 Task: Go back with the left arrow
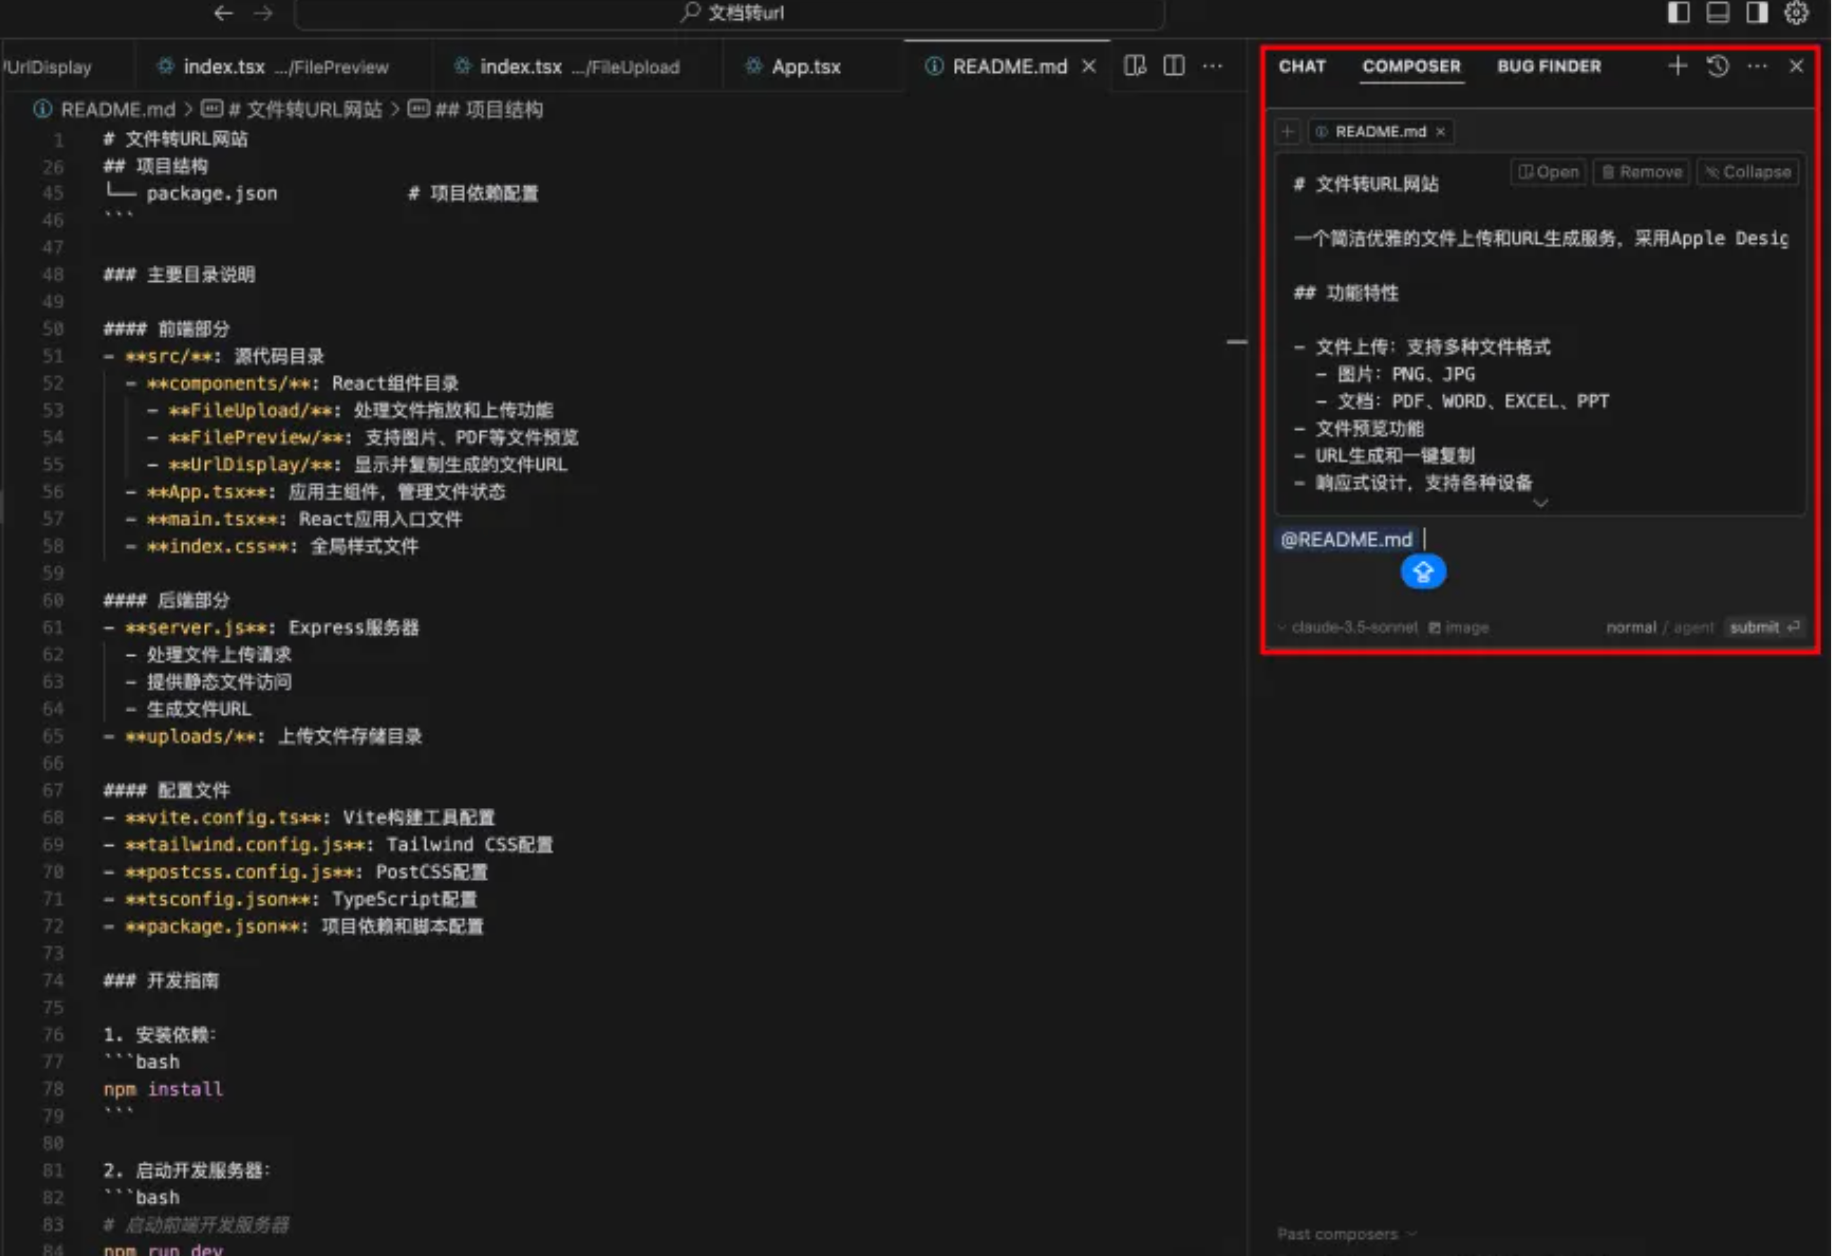(x=223, y=13)
